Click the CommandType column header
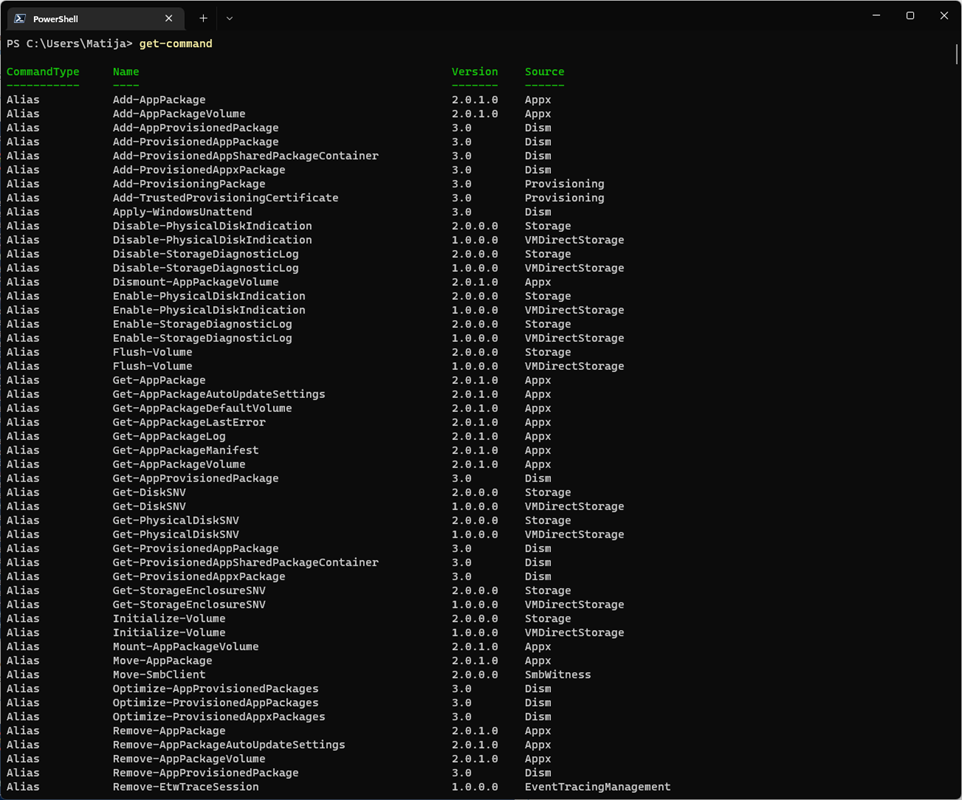Screen dimensions: 962x800 [x=43, y=72]
